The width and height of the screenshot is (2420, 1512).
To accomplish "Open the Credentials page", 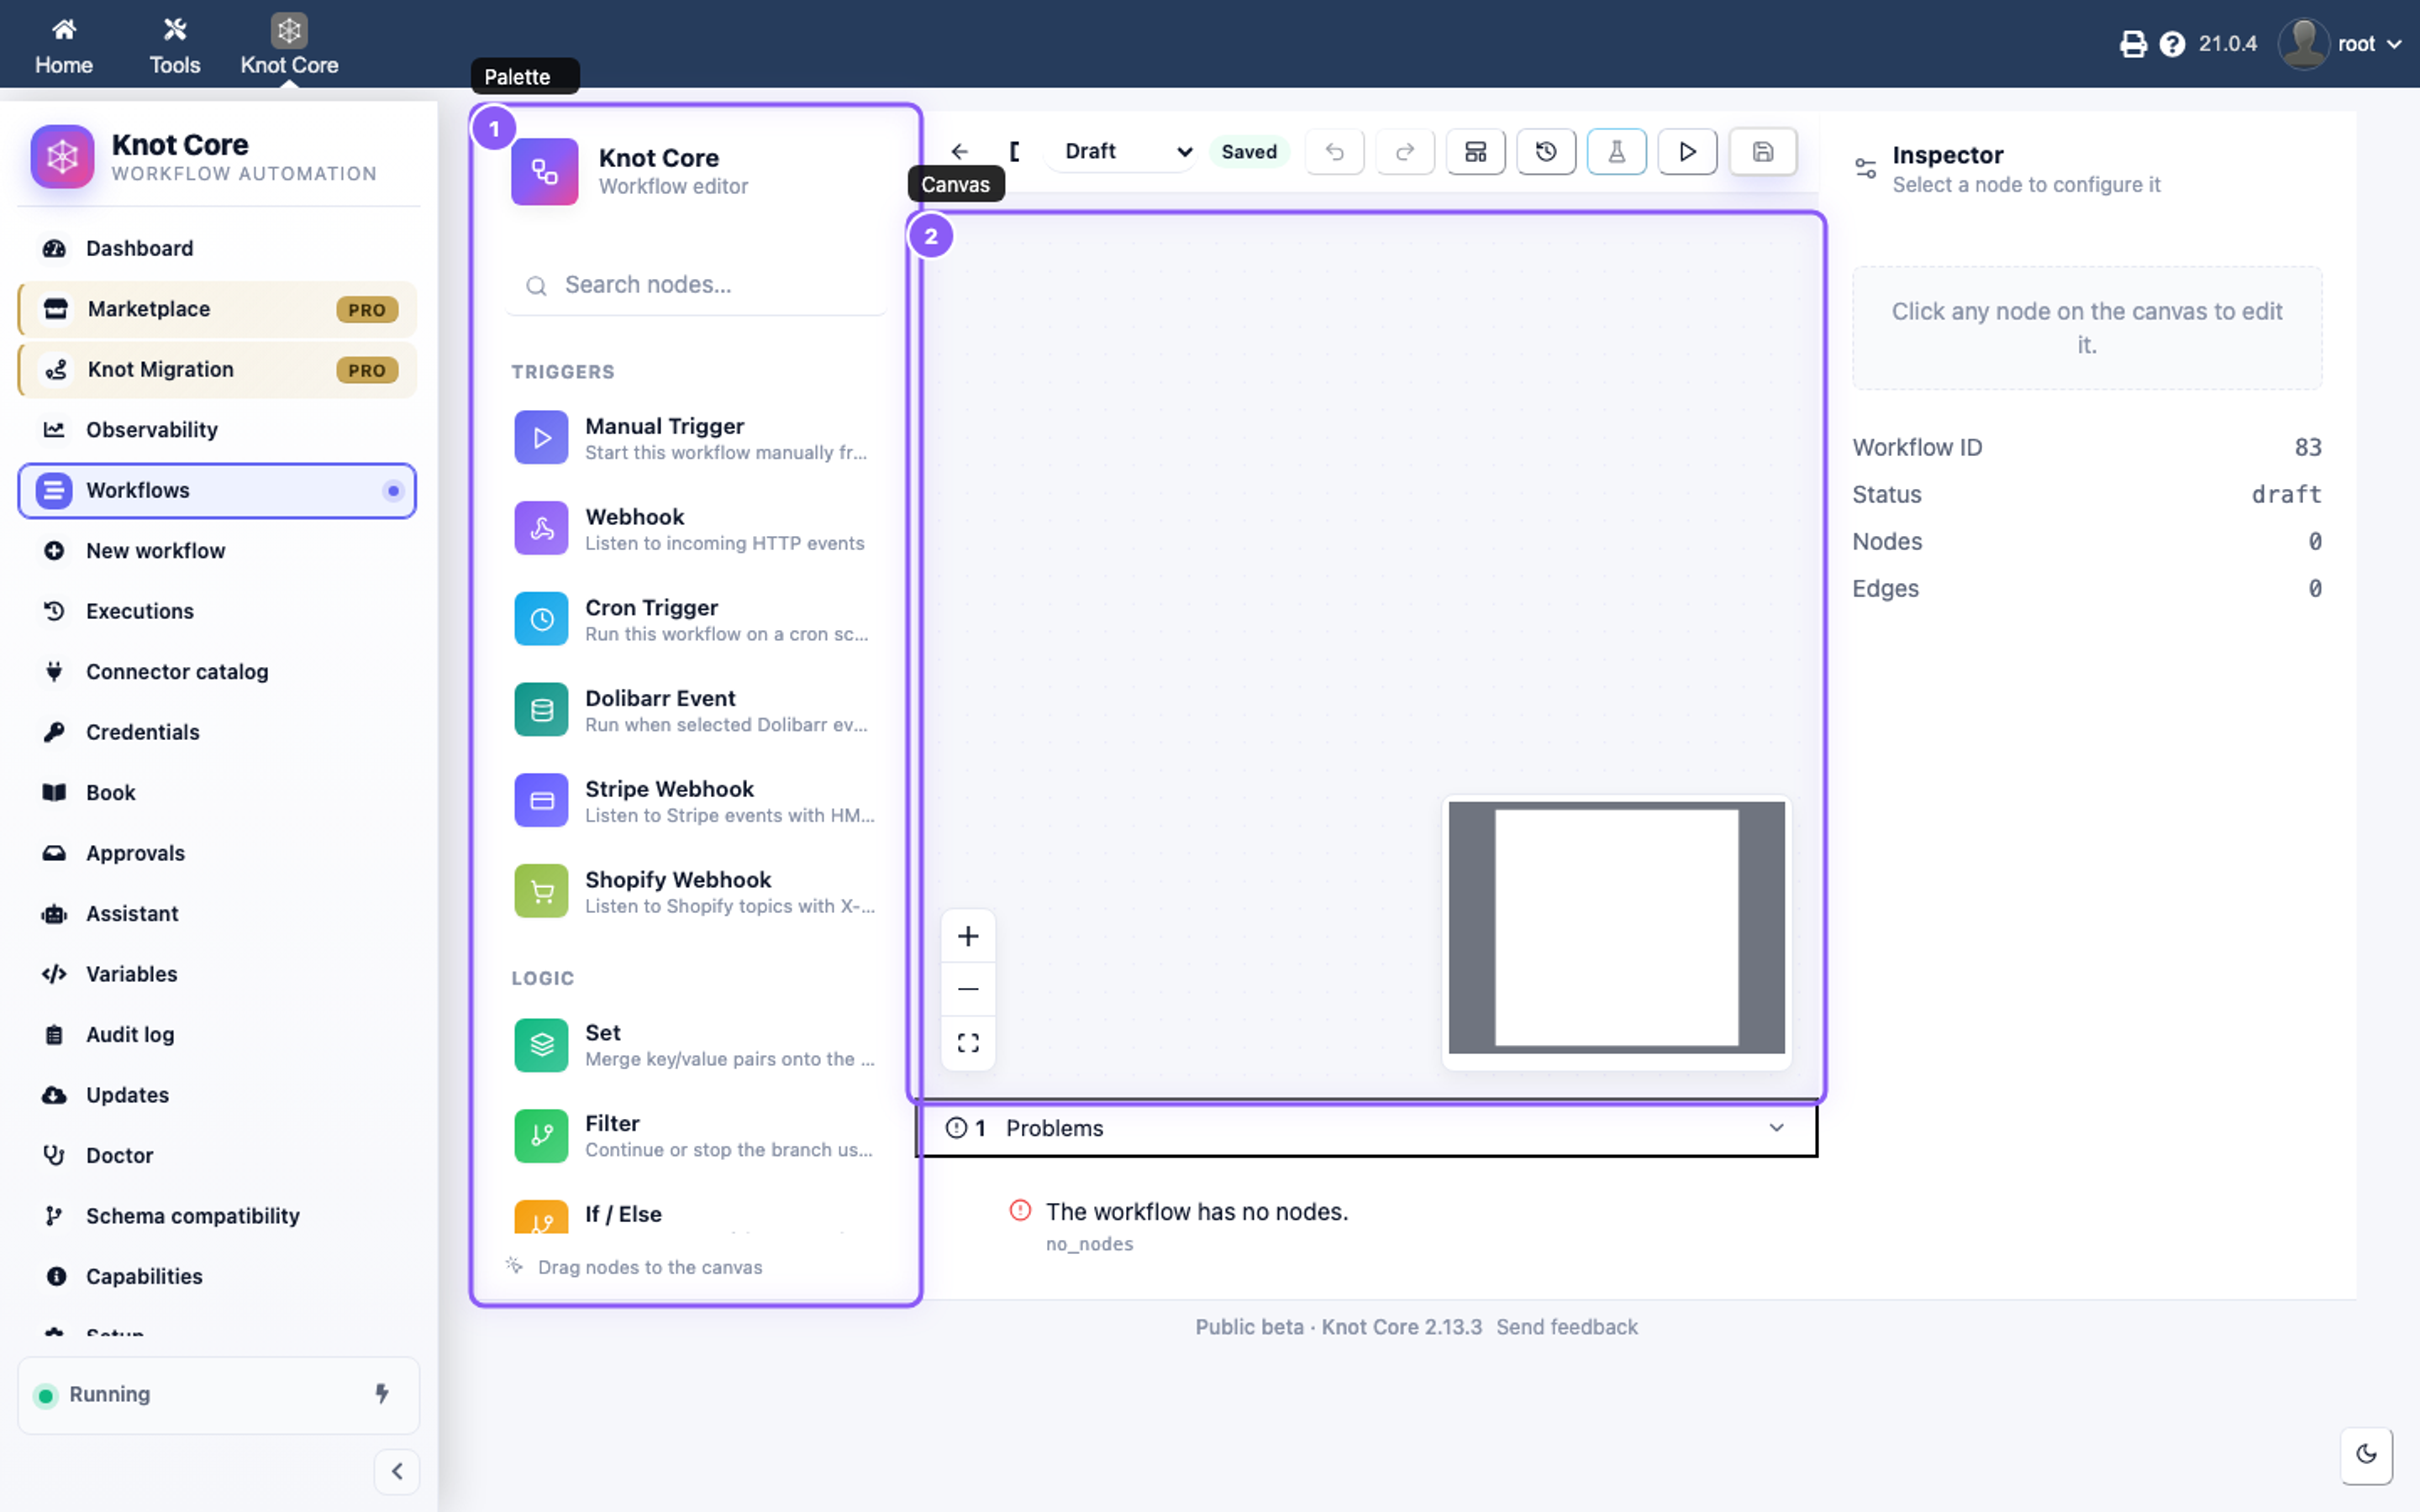I will pos(217,732).
